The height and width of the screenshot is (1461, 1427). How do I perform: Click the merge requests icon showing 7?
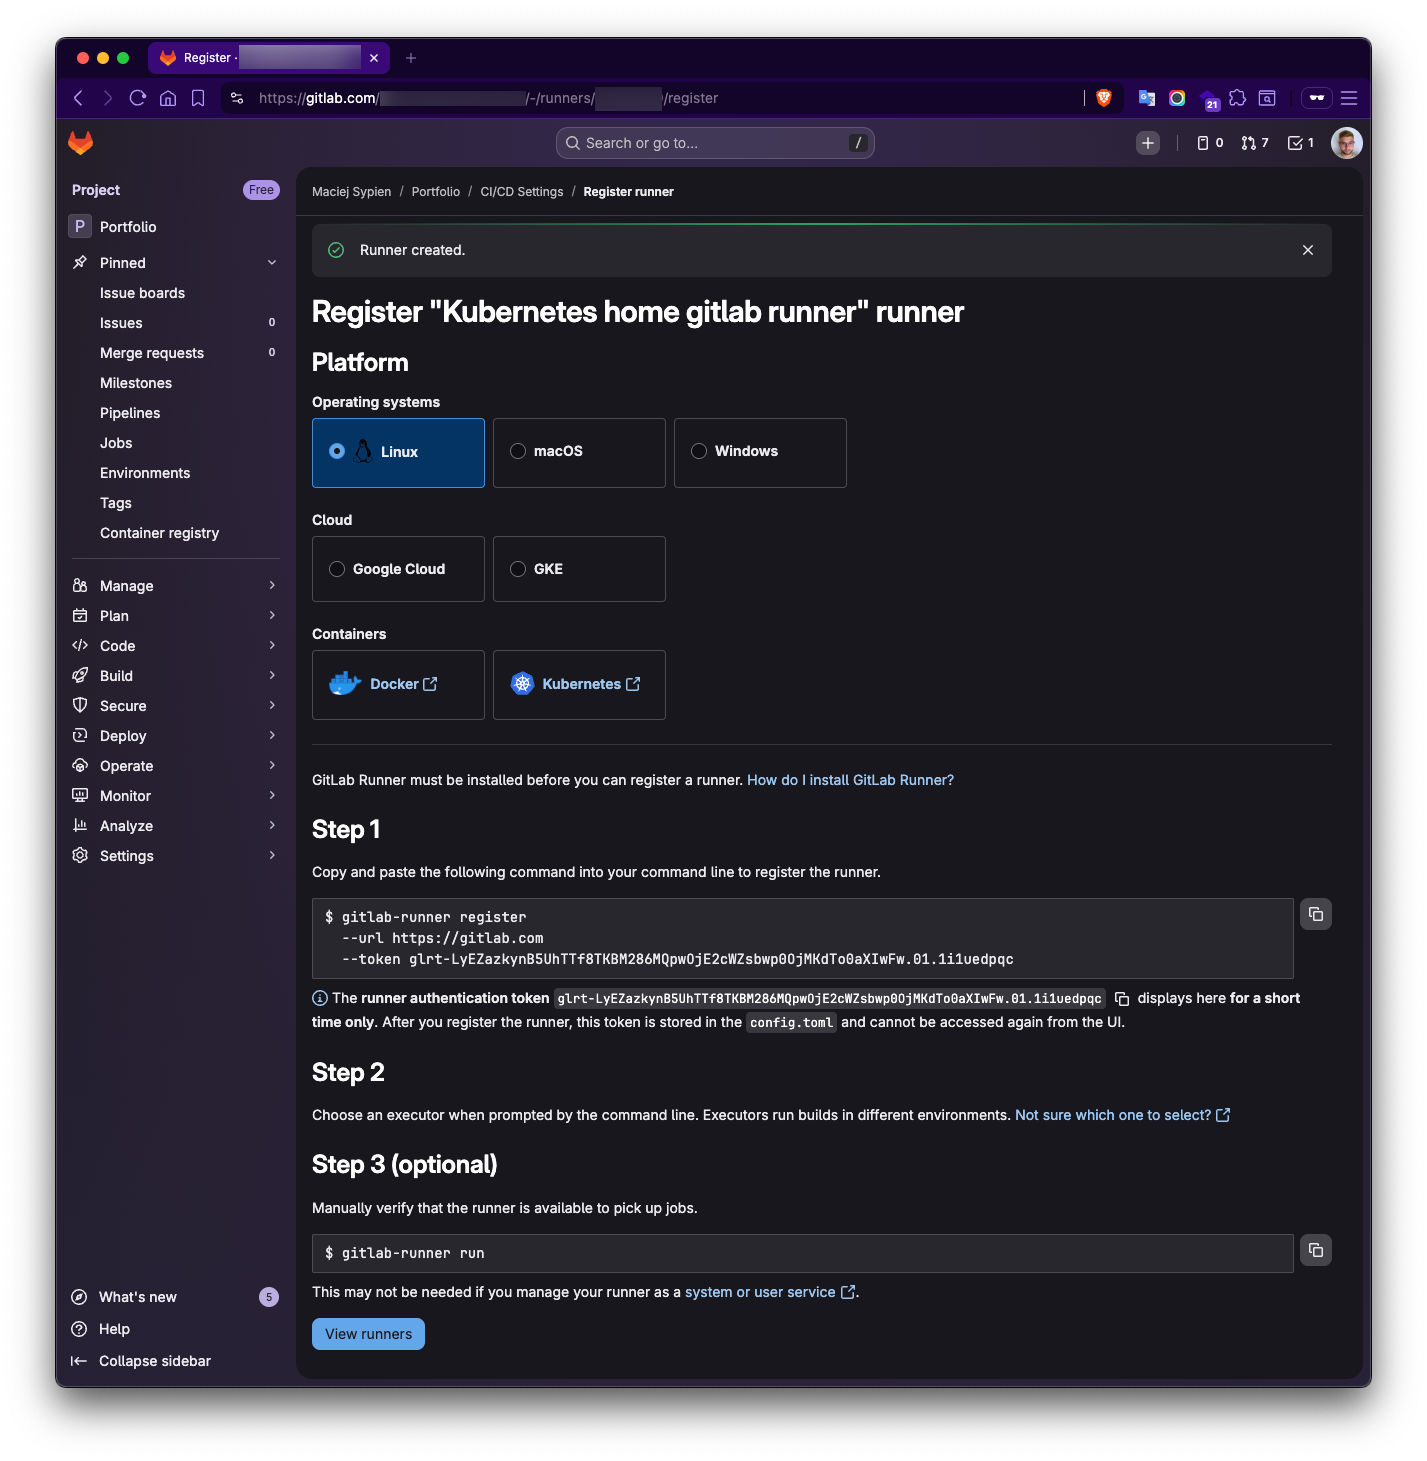(1253, 142)
